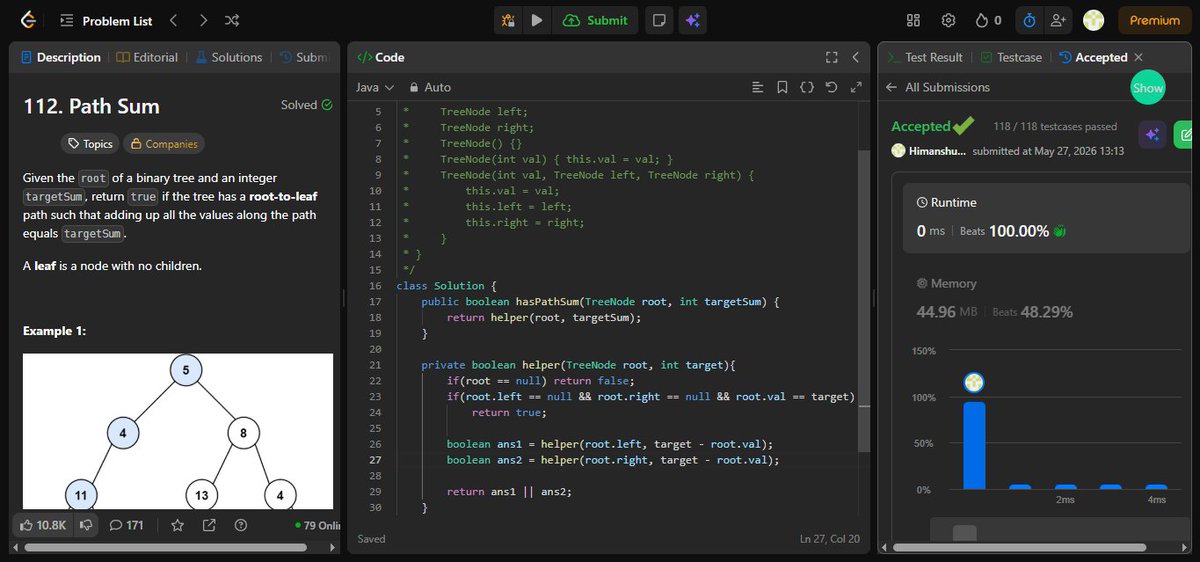Click the '79 Online' indicator
Screen dimensions: 1200x562
[318, 525]
